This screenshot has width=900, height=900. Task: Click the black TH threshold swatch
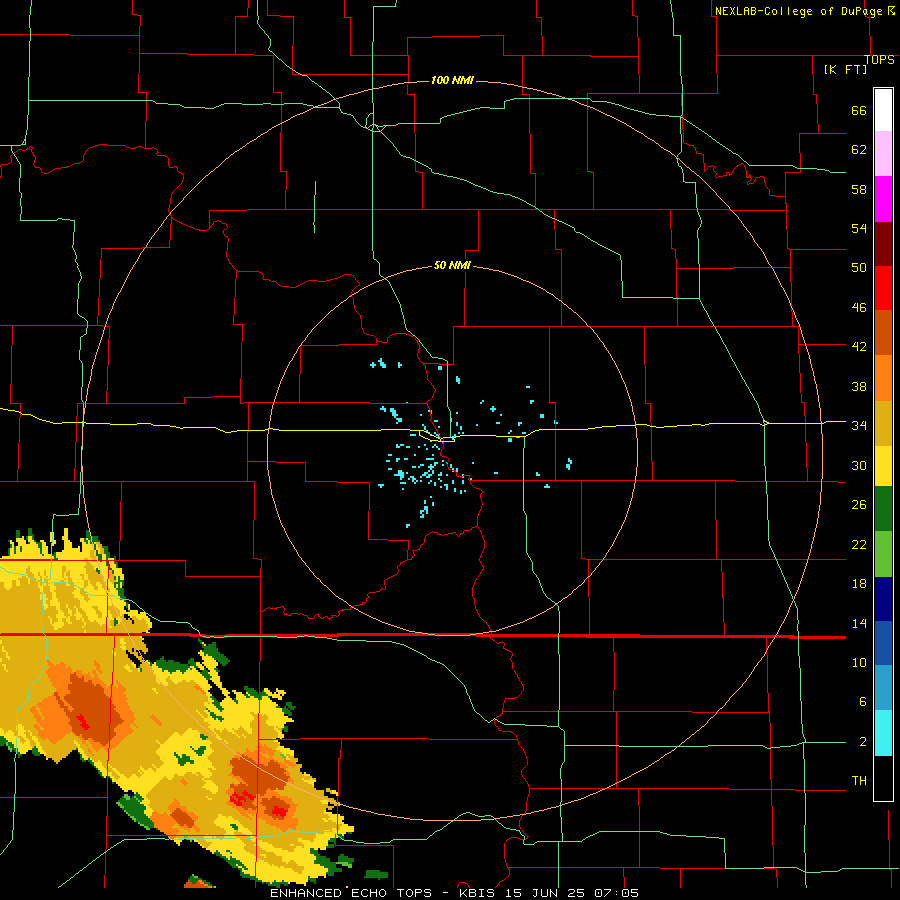(x=883, y=778)
